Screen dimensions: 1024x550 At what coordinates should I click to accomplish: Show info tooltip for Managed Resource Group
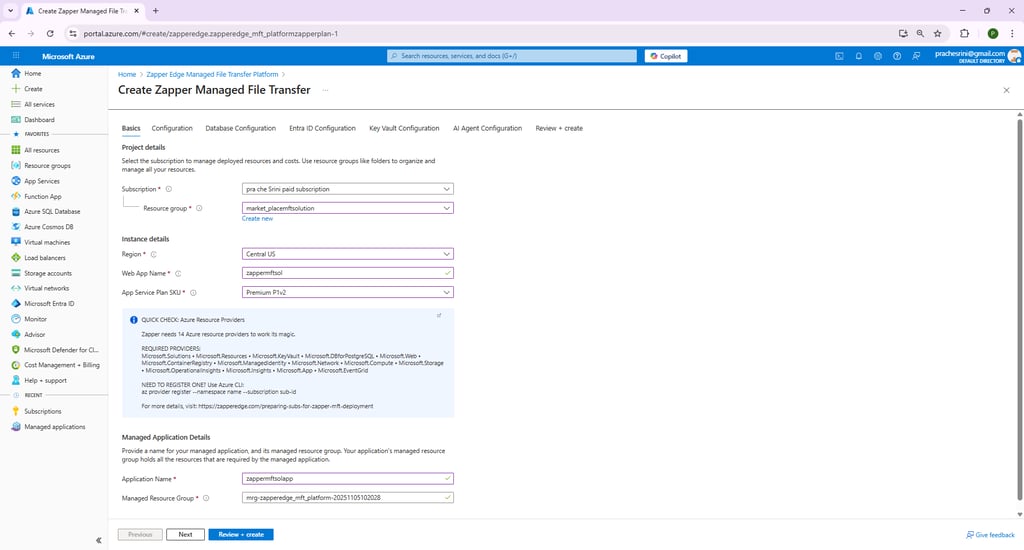pyautogui.click(x=206, y=498)
